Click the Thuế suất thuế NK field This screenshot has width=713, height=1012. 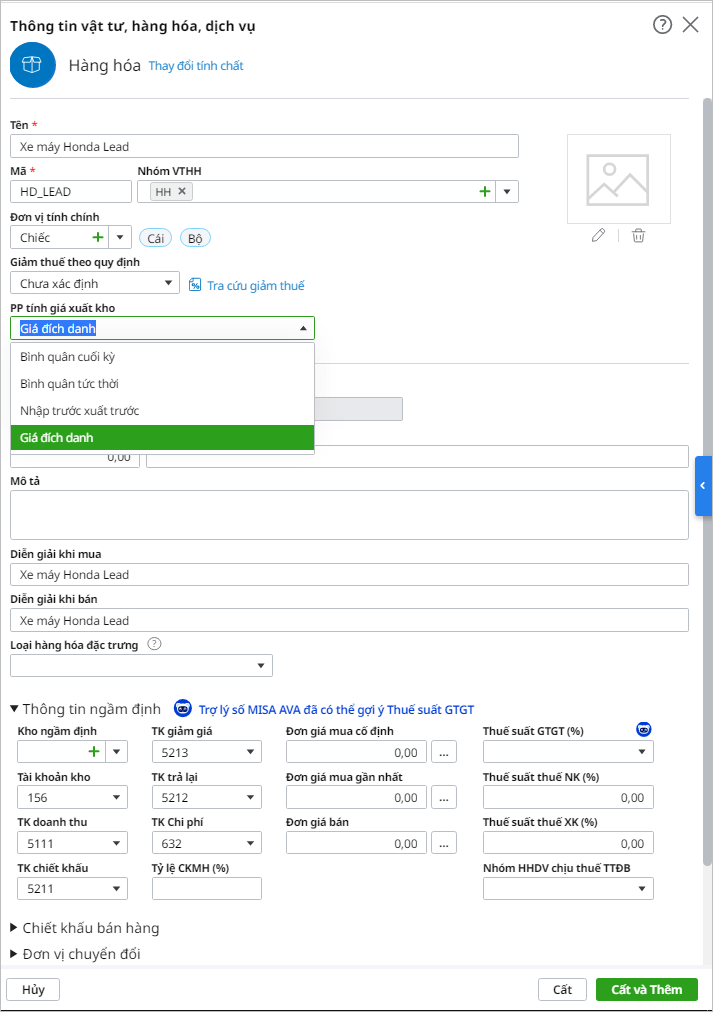(x=568, y=798)
